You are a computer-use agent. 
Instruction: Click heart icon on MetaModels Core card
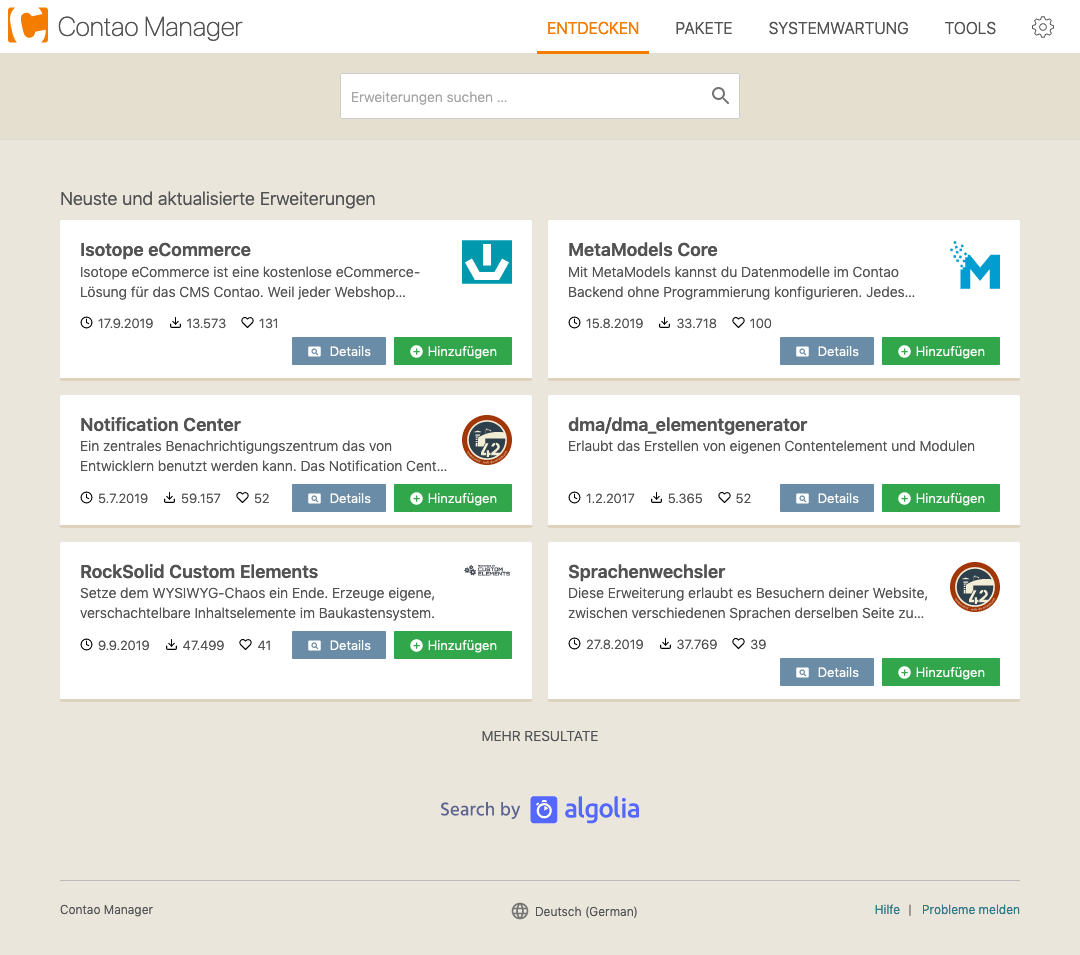[x=738, y=322]
